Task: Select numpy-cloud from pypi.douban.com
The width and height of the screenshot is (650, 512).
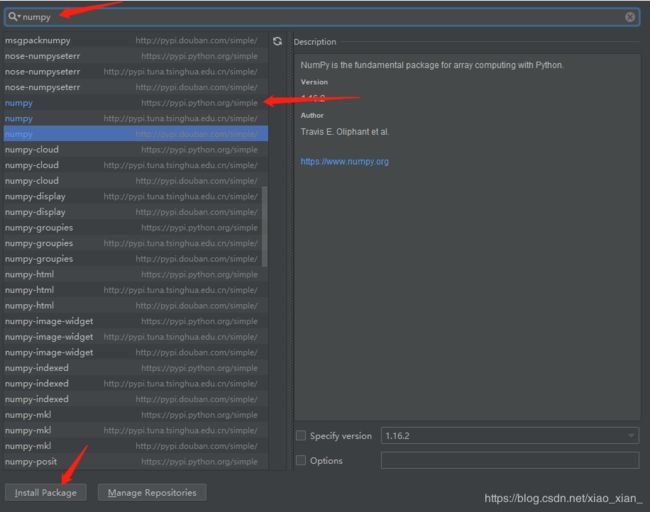Action: [x=136, y=181]
